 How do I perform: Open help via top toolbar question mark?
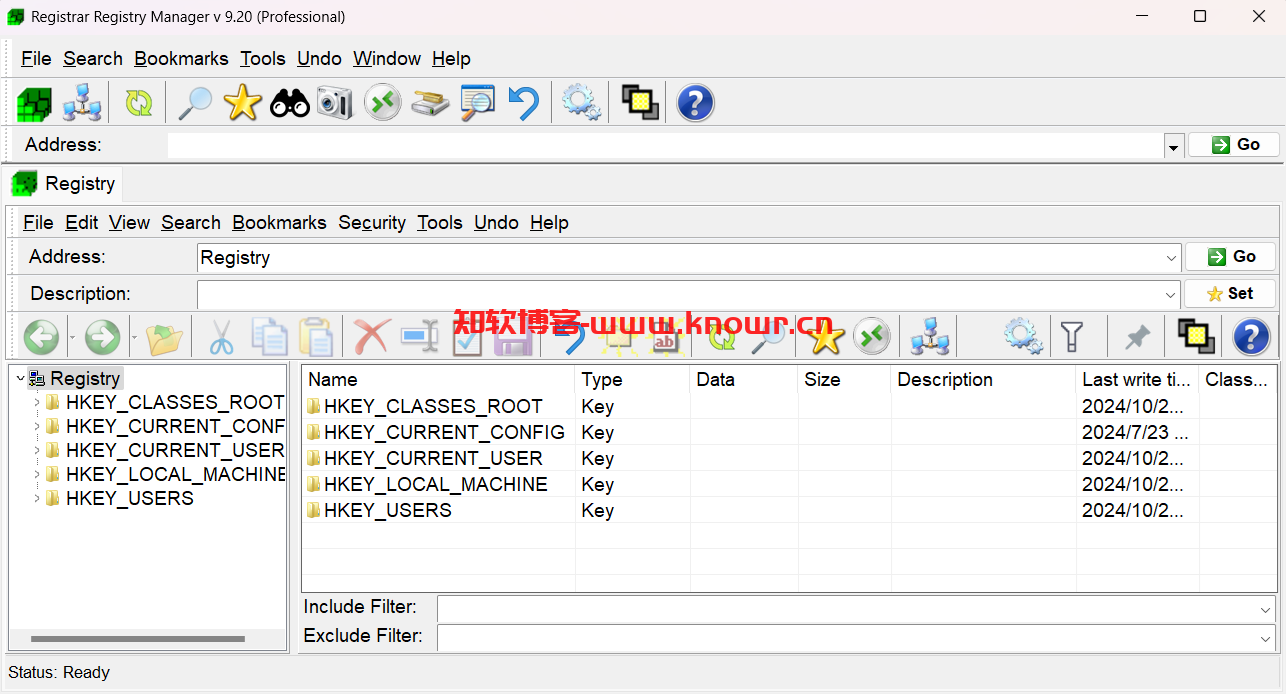[x=696, y=103]
